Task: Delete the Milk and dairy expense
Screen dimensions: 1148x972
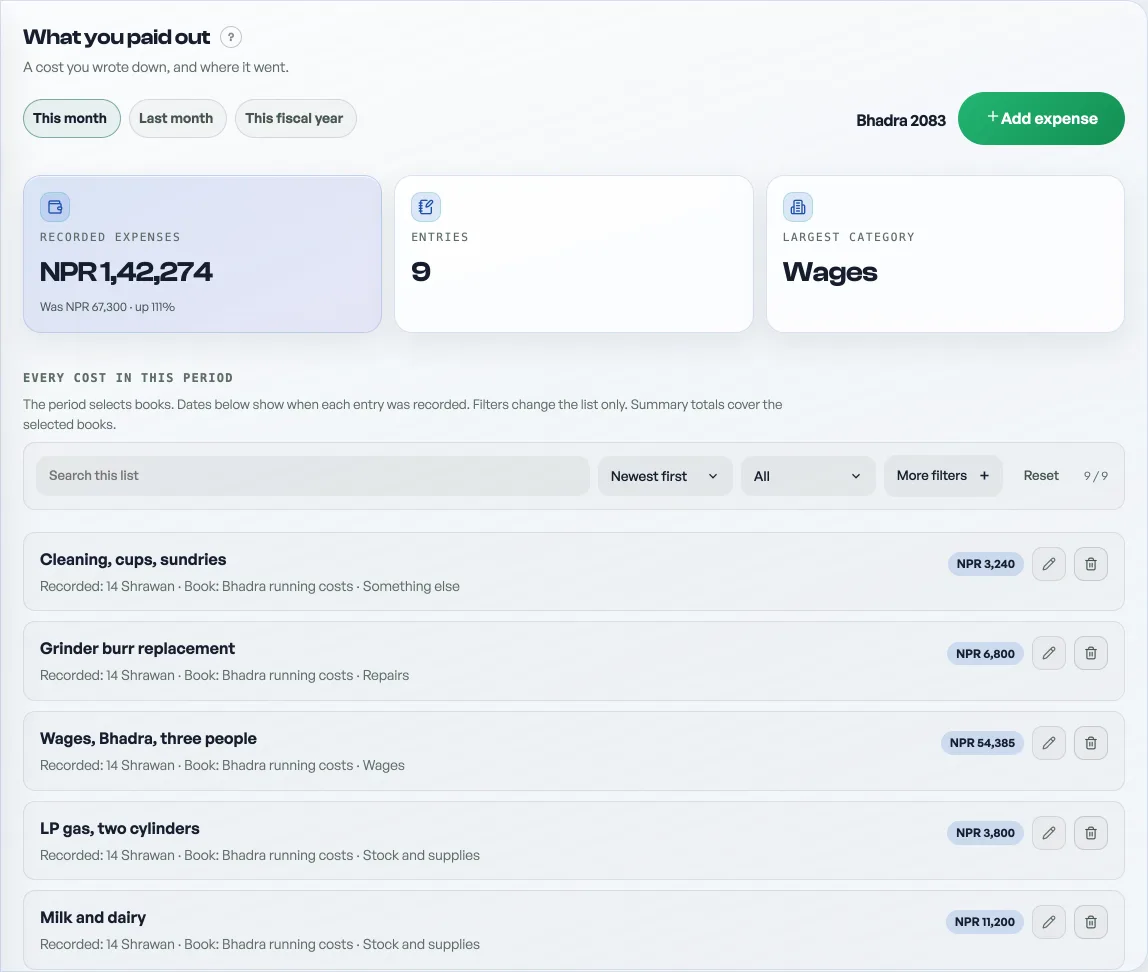Action: coord(1090,922)
